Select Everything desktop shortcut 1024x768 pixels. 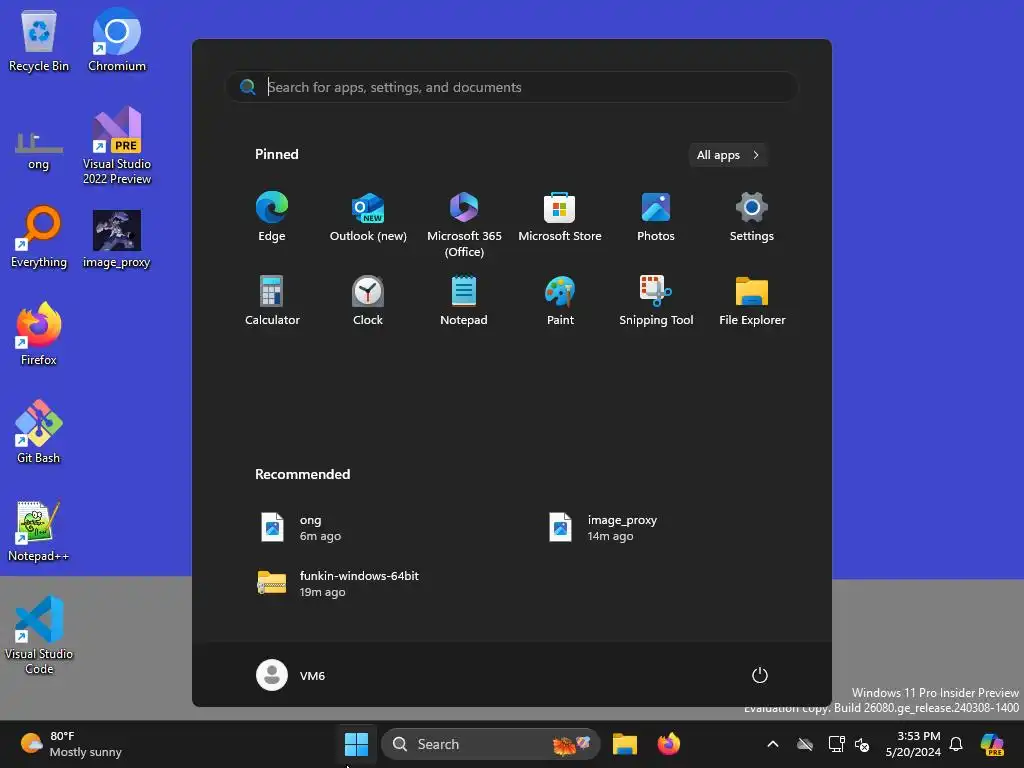point(39,238)
